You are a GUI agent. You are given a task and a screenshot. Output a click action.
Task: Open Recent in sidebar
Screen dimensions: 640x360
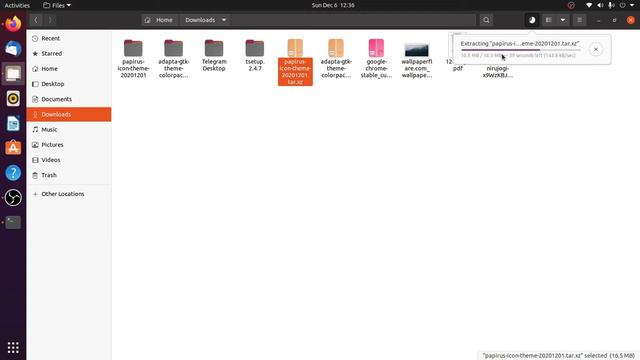coord(69,38)
